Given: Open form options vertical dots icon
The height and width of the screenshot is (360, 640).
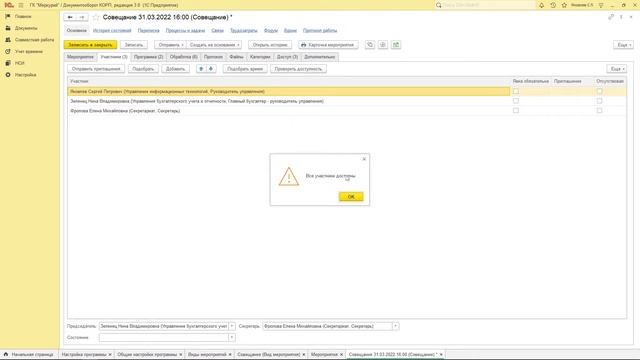Looking at the screenshot, I should [x=621, y=17].
